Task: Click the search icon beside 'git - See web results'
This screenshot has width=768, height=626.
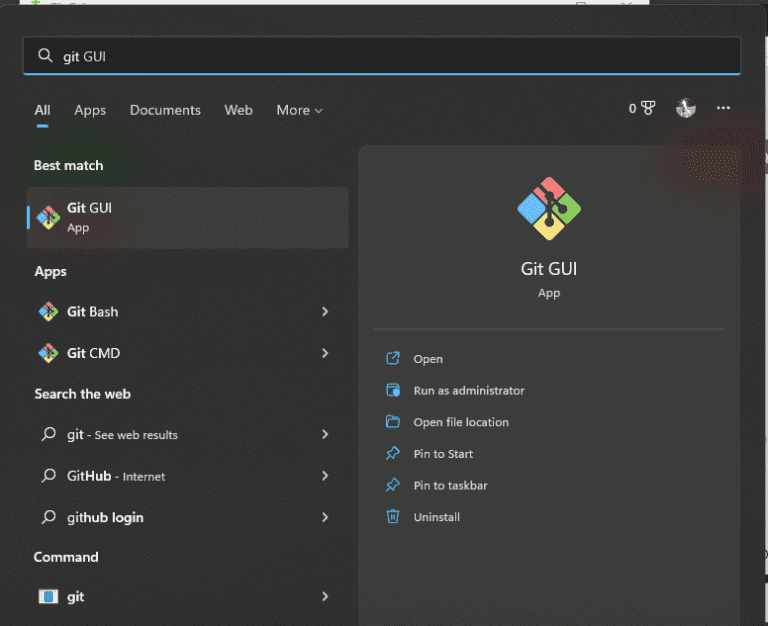Action: tap(48, 434)
